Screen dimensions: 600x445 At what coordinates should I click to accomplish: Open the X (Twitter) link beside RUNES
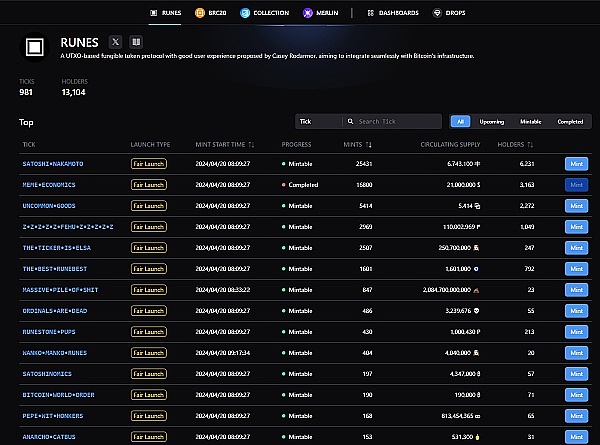115,43
